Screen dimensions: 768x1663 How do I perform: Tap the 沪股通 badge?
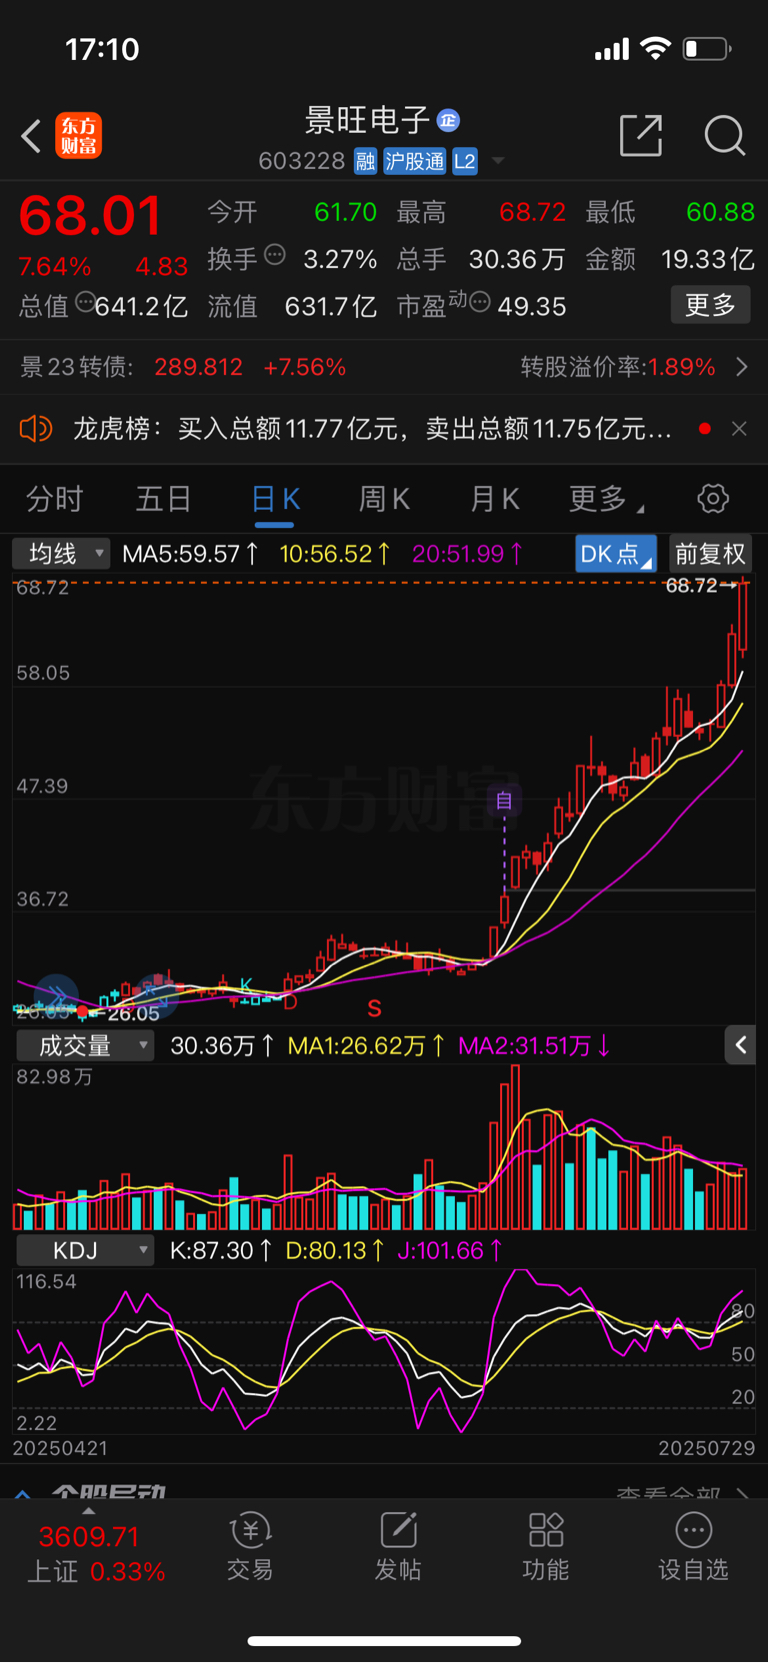point(415,161)
